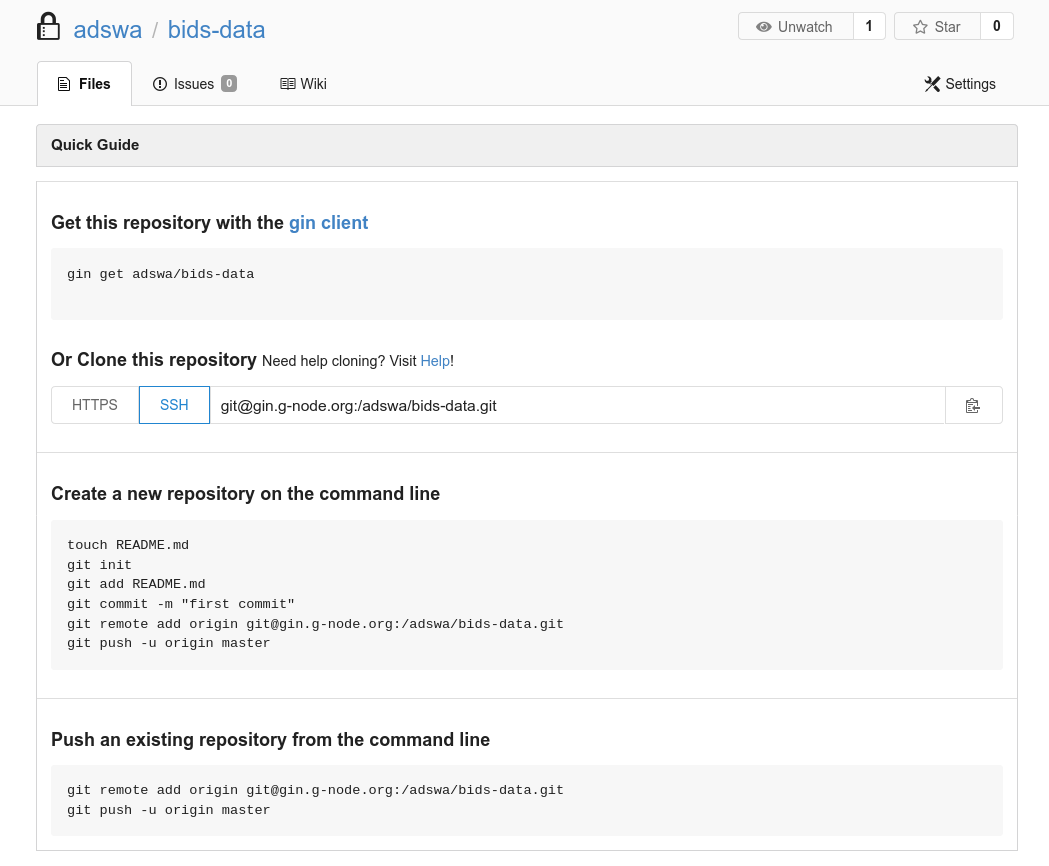Click the Issues exclamation icon
Screen dimensions: 1049x866
pos(160,84)
